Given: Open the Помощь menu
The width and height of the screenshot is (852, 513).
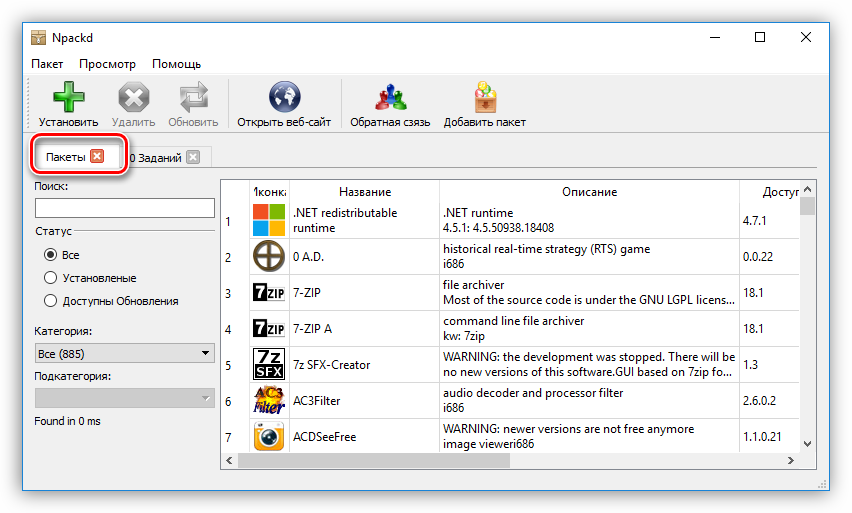Looking at the screenshot, I should 176,64.
